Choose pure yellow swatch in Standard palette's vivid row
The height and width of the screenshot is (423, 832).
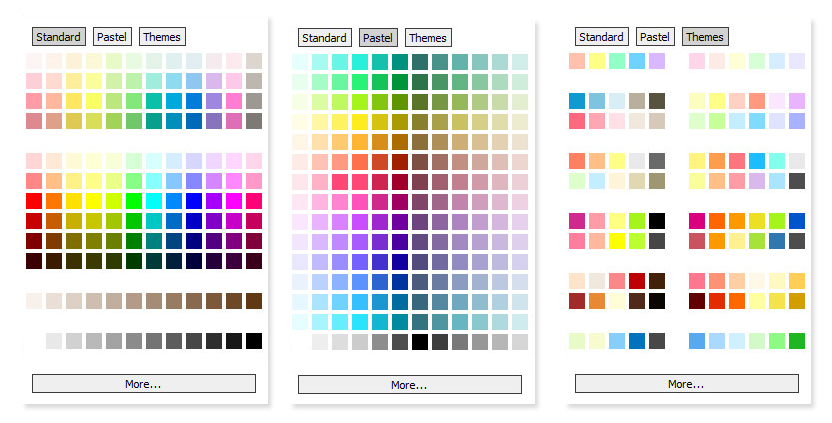[x=94, y=201]
